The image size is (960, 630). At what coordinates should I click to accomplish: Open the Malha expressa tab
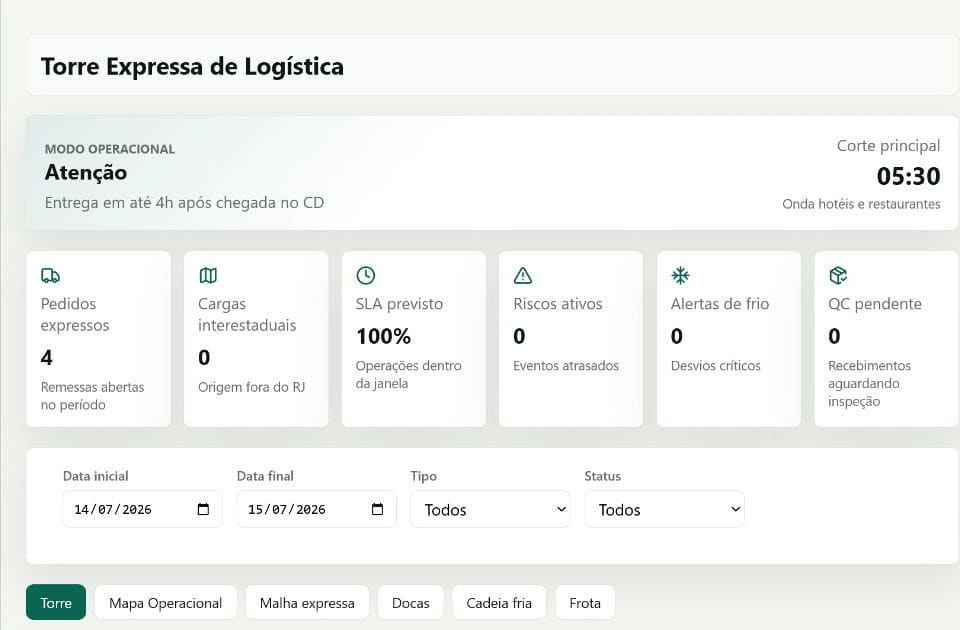click(307, 602)
